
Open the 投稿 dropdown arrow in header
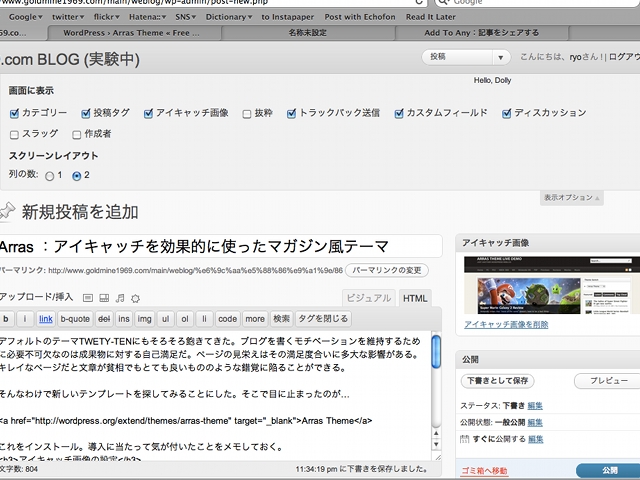(500, 58)
